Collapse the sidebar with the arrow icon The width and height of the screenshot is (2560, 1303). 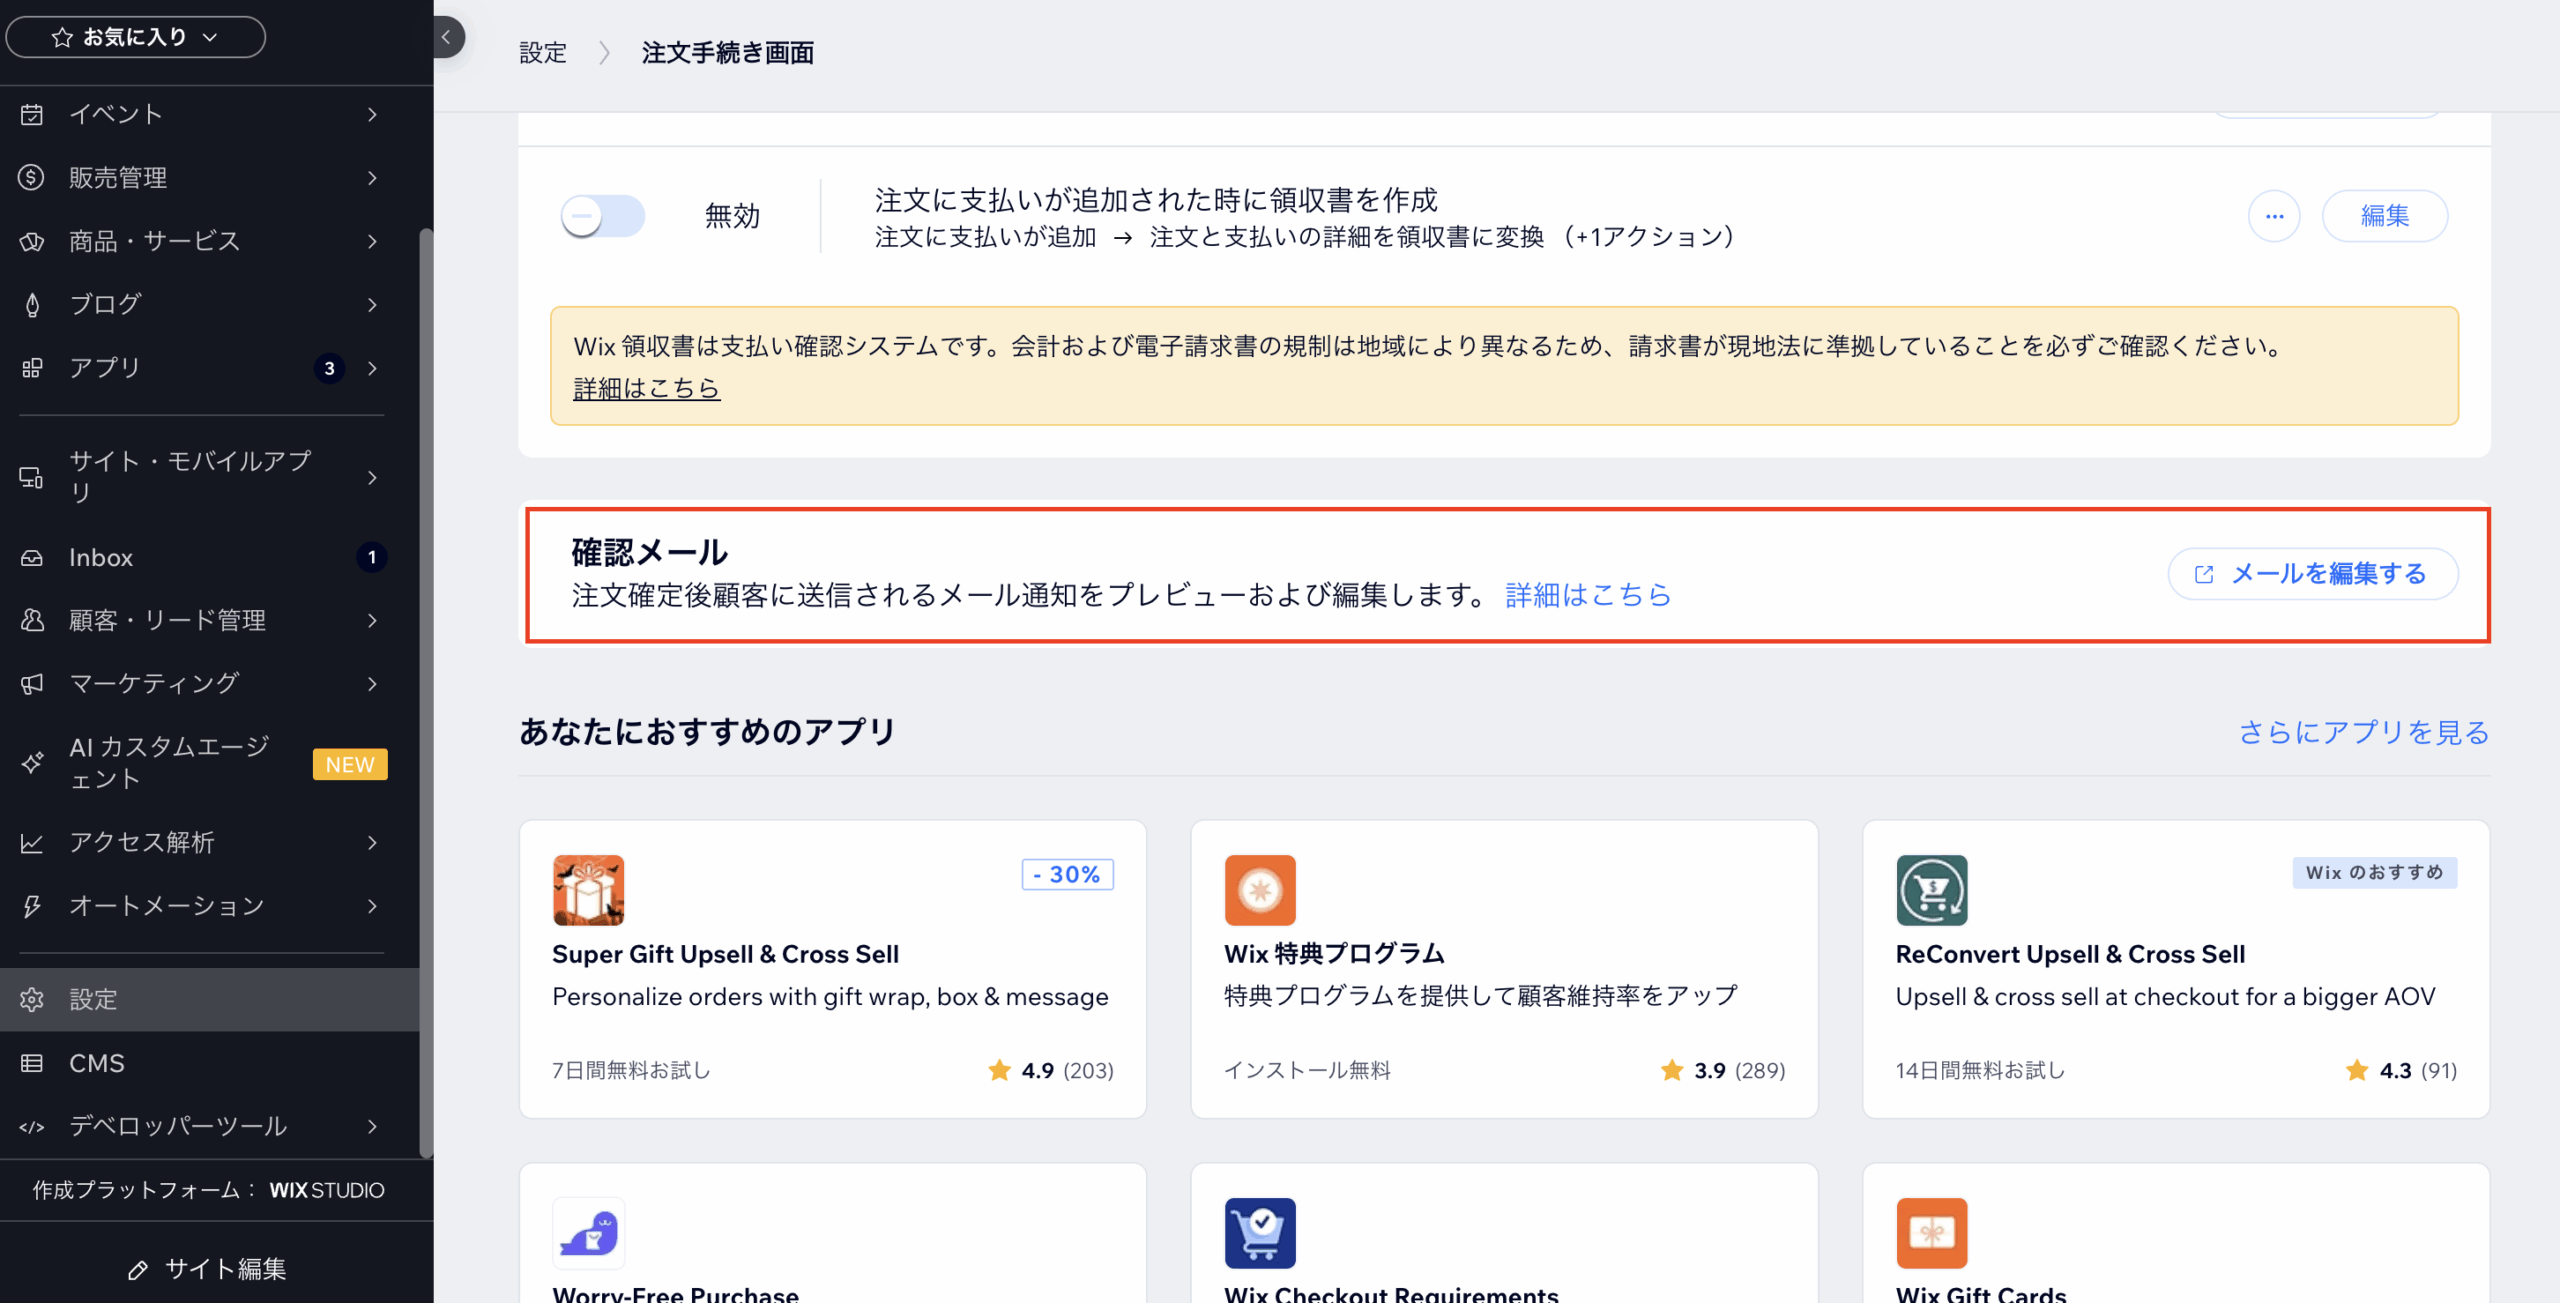tap(447, 38)
